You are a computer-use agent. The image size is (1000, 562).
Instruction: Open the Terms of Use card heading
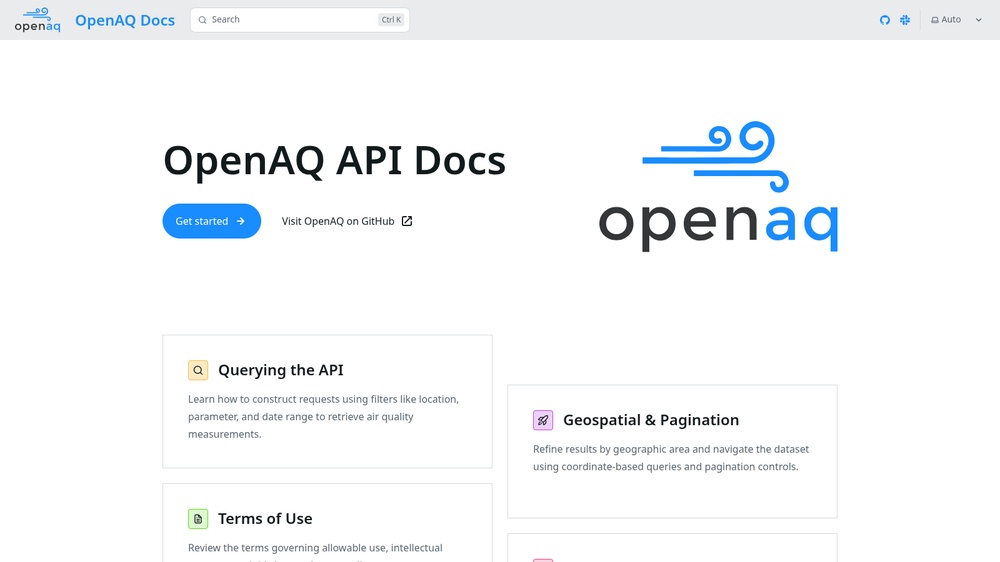(x=265, y=519)
